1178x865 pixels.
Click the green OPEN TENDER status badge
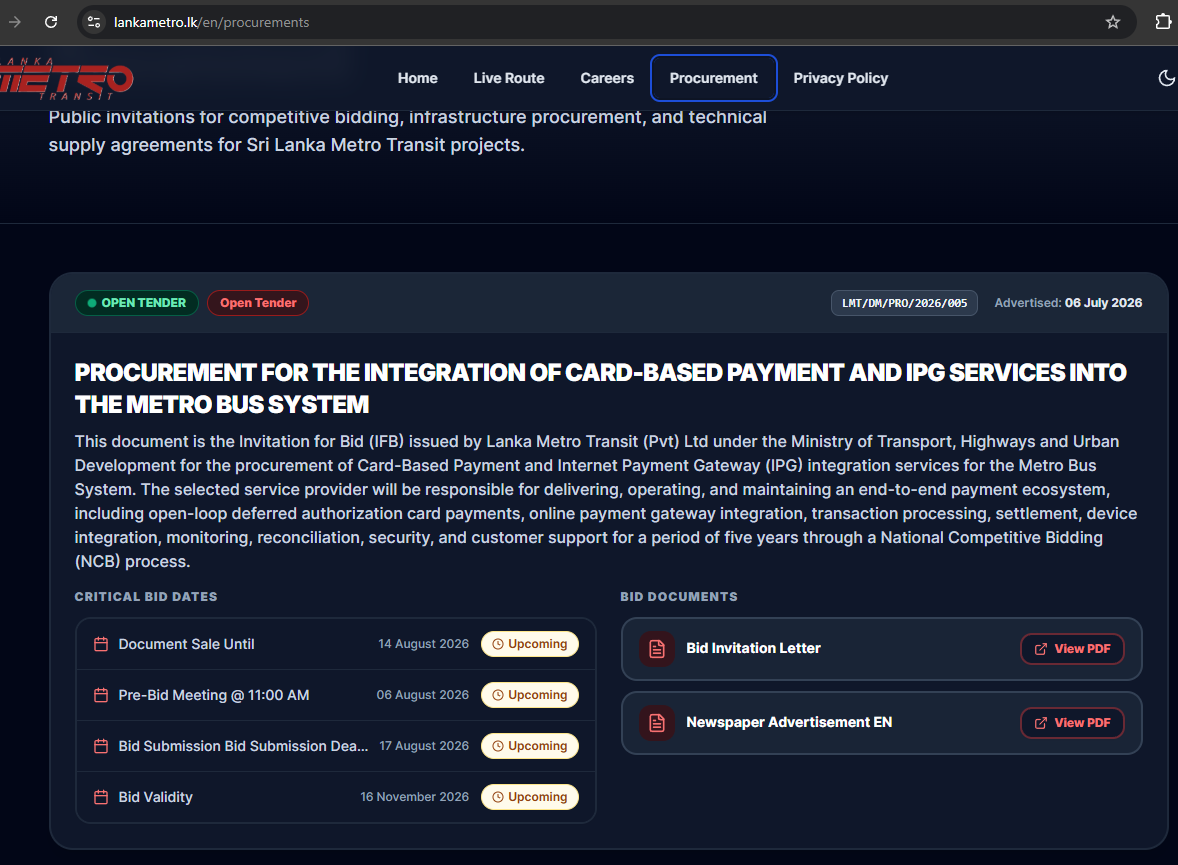[x=137, y=303]
